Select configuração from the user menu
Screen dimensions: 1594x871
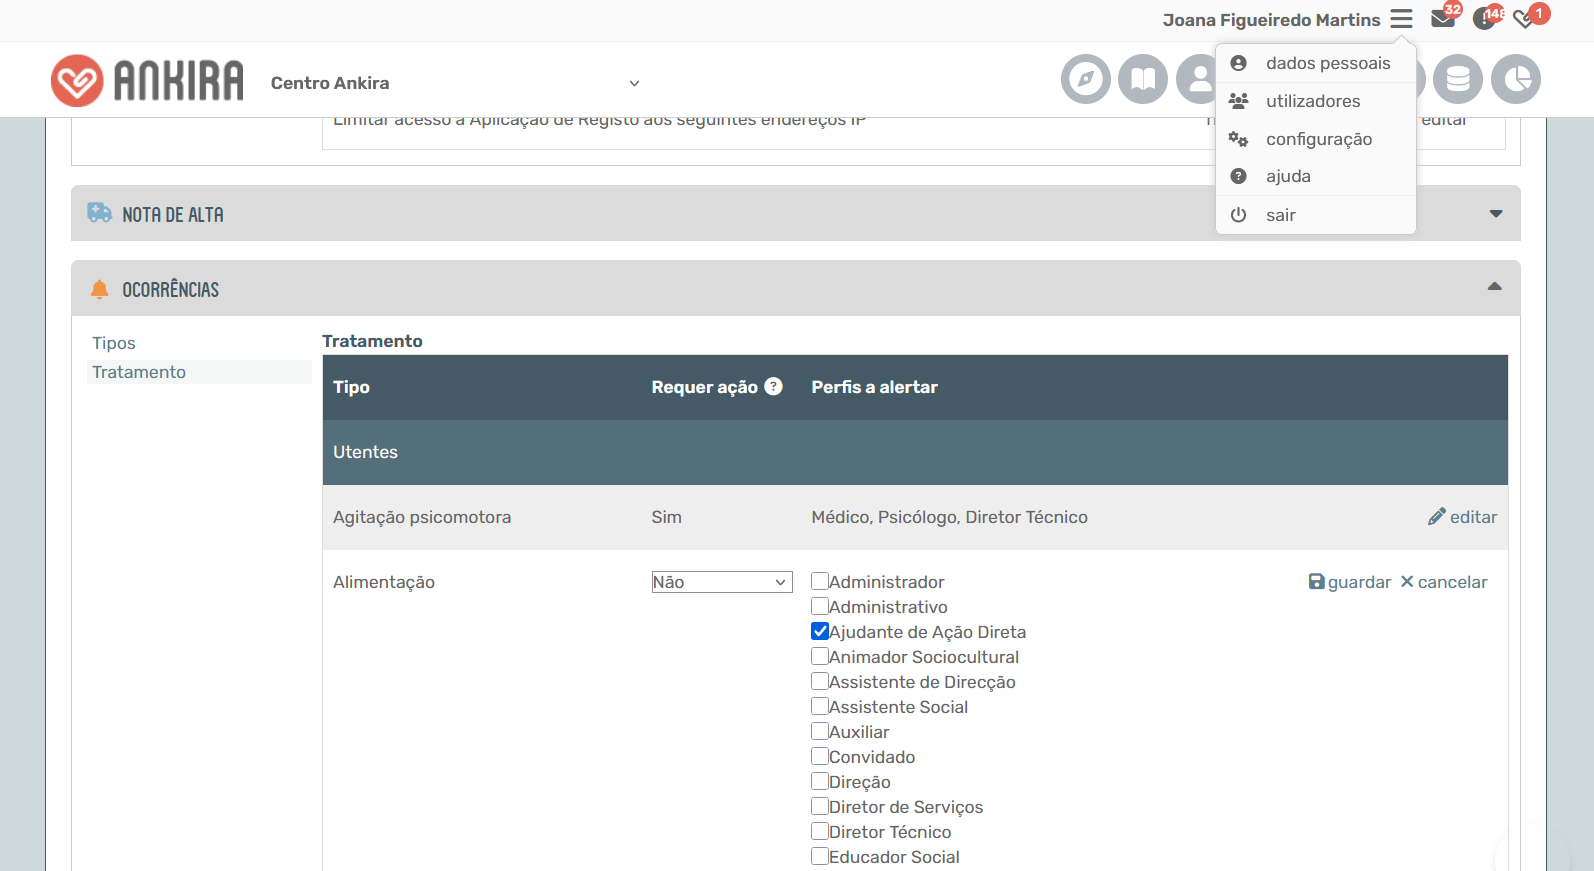point(1316,139)
